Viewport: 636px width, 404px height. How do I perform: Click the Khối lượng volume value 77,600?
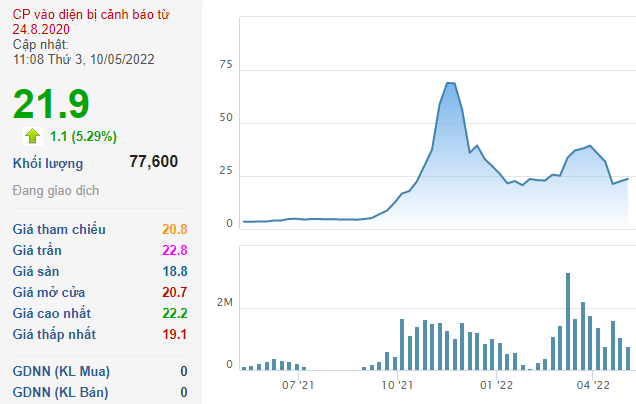(154, 161)
